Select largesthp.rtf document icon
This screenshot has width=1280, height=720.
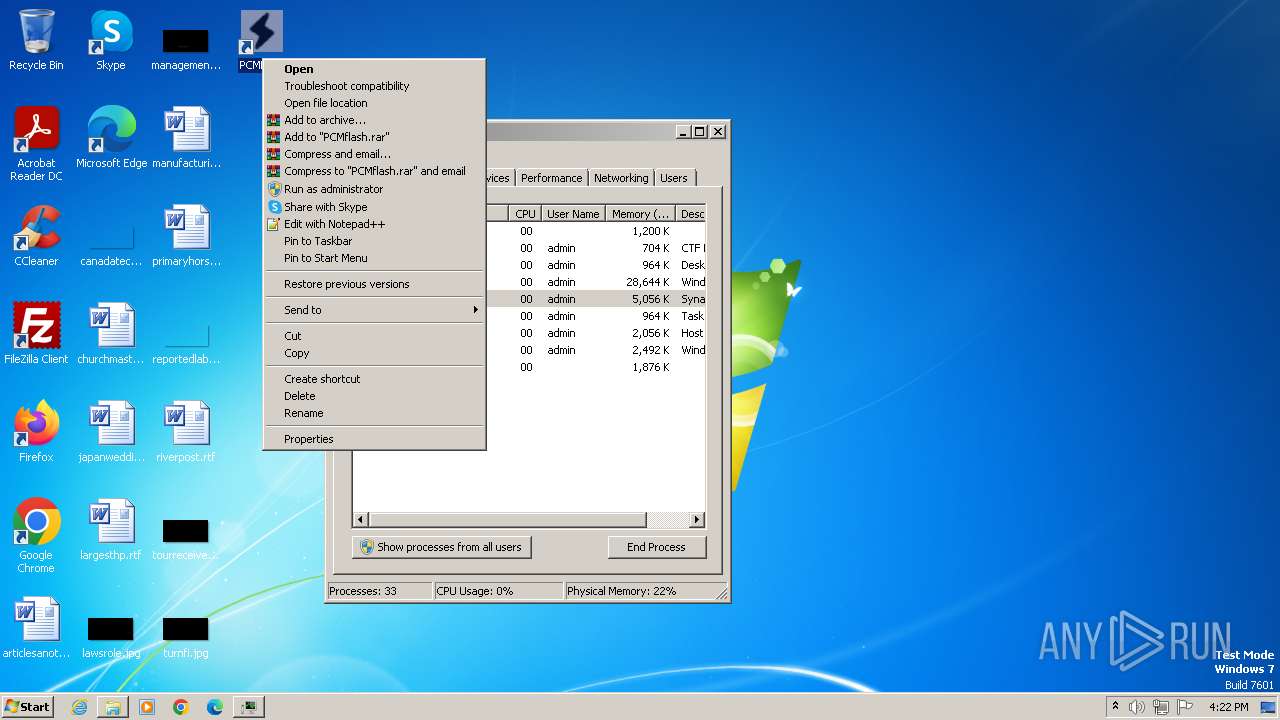[111, 530]
